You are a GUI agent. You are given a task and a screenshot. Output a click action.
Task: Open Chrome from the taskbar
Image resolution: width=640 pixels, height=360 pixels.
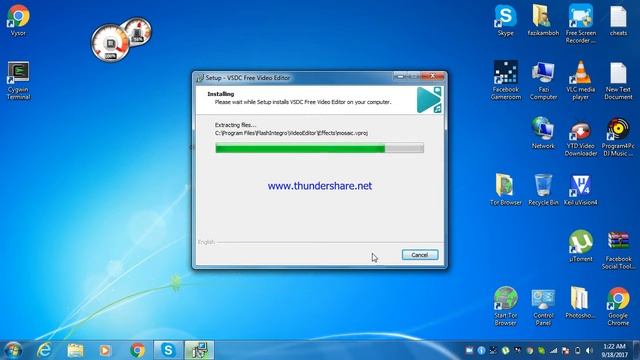137,350
